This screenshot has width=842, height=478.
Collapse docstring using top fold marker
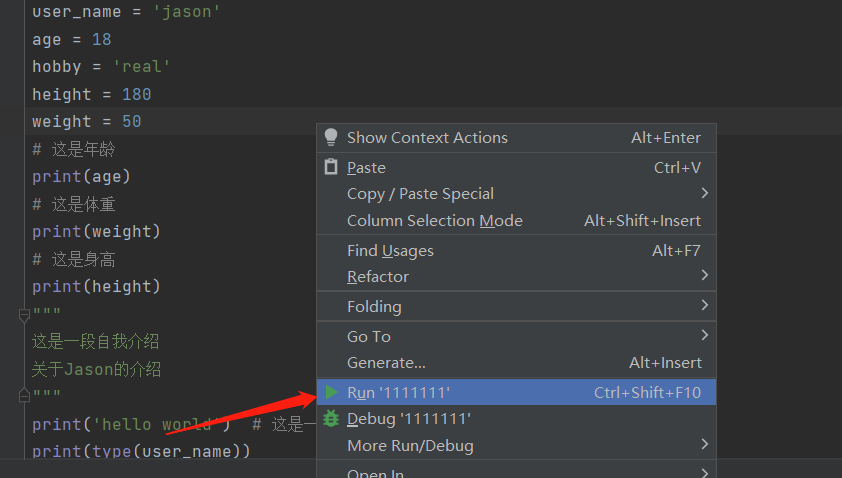(x=25, y=315)
